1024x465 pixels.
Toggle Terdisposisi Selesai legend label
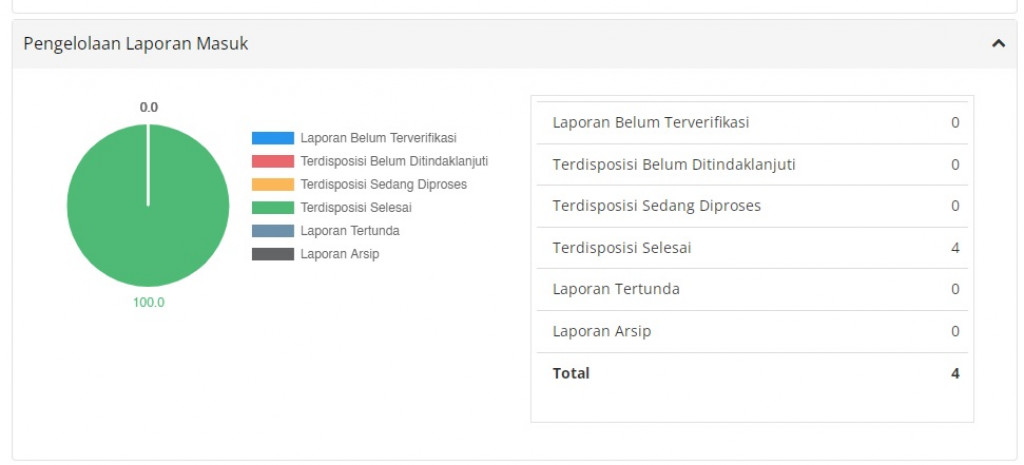[356, 208]
